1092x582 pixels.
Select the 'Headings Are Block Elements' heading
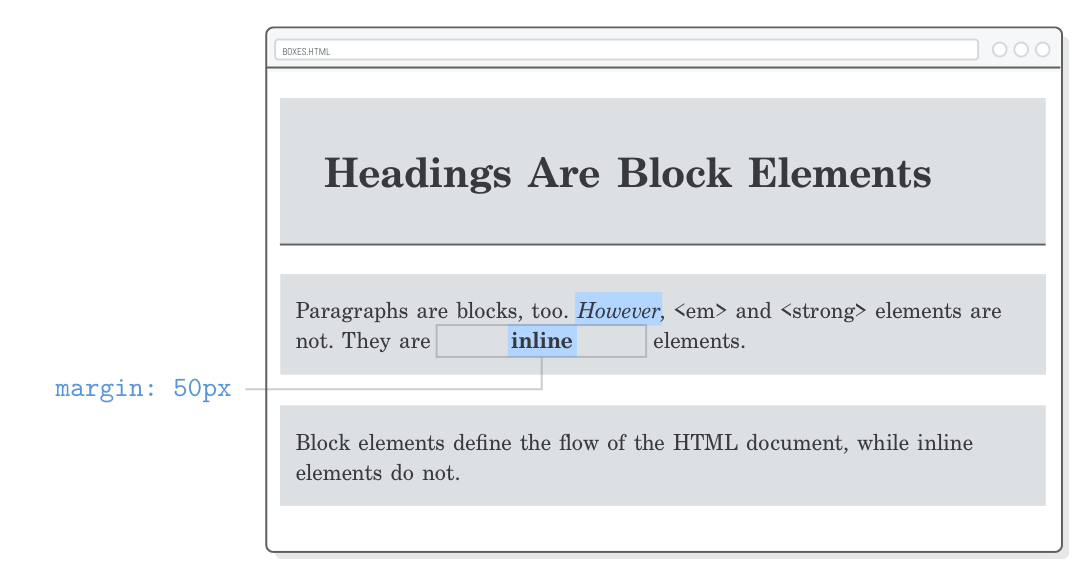pyautogui.click(x=627, y=172)
